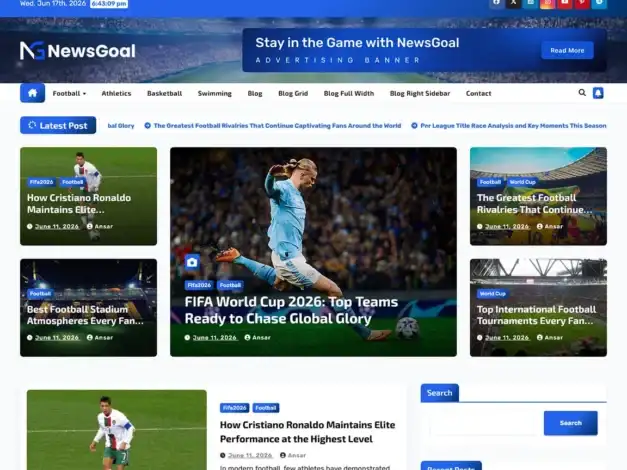Click Football tag on featured World Cup post
Viewport: 627px width, 470px height.
(230, 285)
